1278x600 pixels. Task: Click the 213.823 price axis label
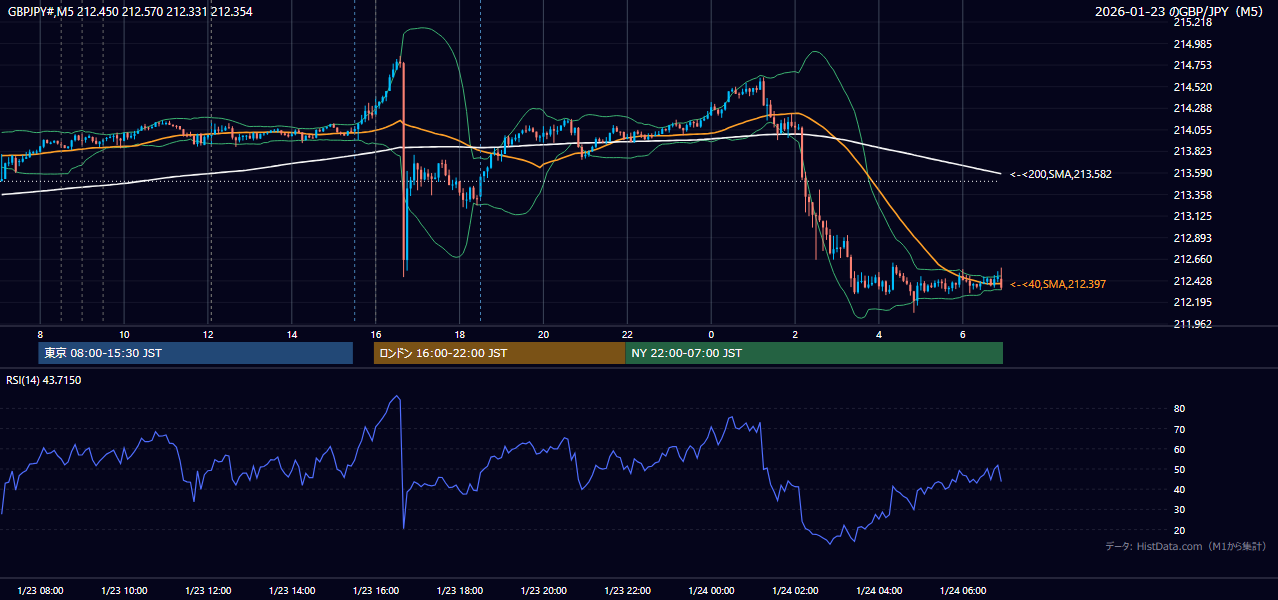(x=1193, y=152)
